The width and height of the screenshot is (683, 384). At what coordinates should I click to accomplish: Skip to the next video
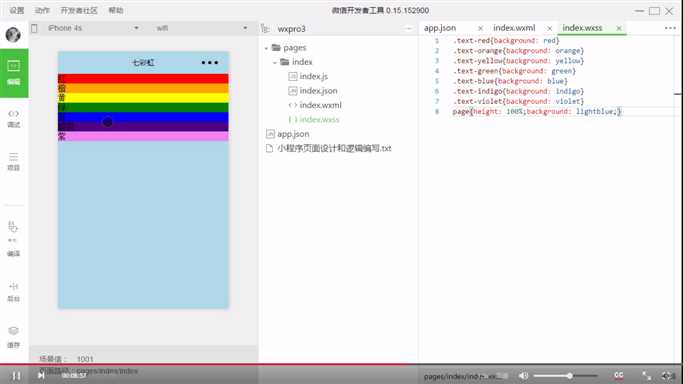[x=41, y=375]
